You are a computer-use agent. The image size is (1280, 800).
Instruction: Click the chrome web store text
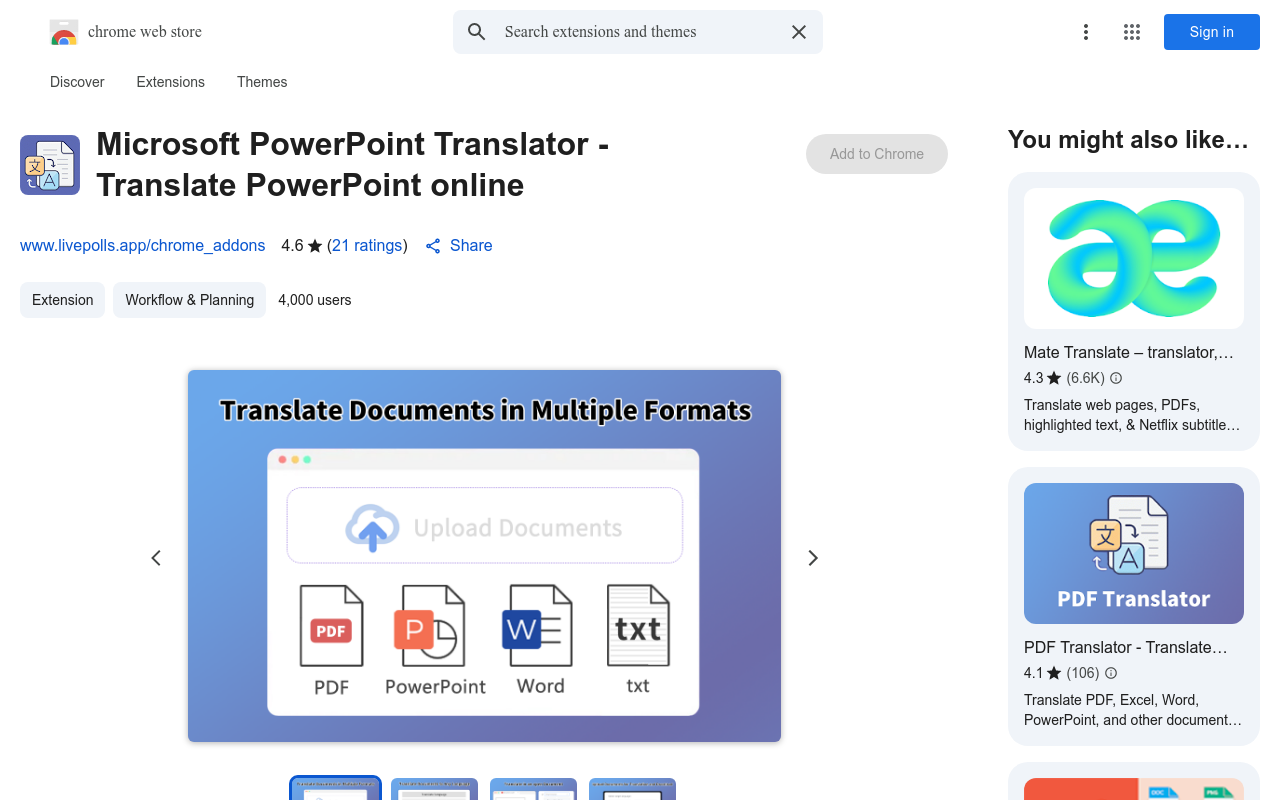[x=145, y=32]
